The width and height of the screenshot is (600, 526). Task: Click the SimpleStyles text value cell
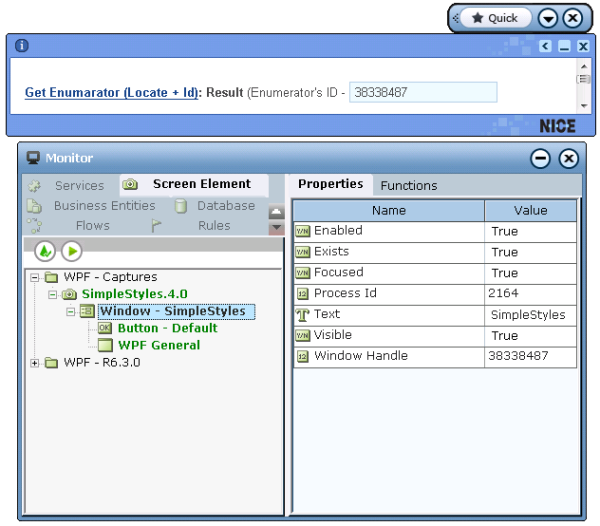click(x=530, y=315)
